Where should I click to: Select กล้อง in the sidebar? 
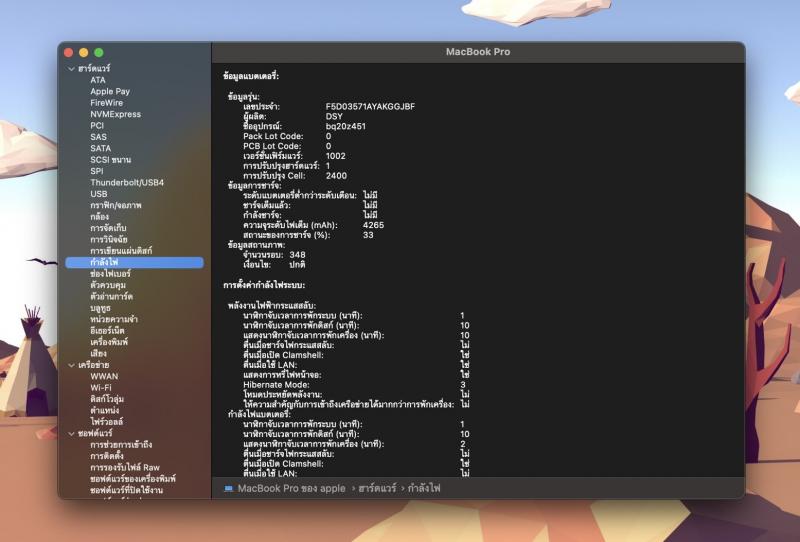tap(99, 216)
